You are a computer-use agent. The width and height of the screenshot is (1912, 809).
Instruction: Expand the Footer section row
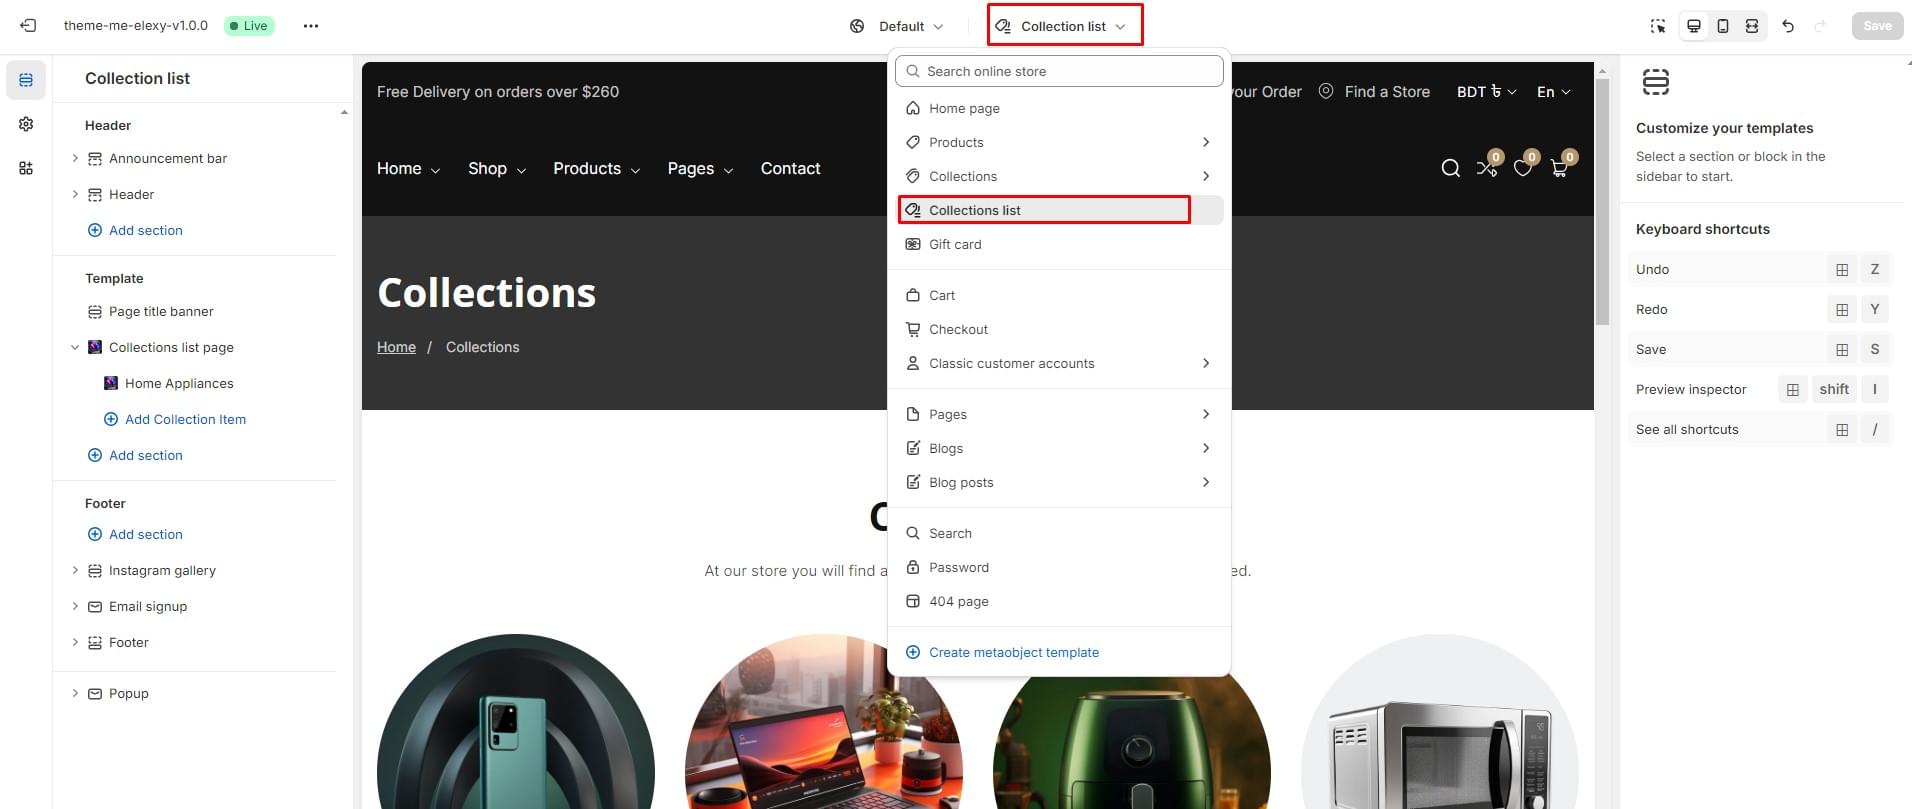pos(75,642)
